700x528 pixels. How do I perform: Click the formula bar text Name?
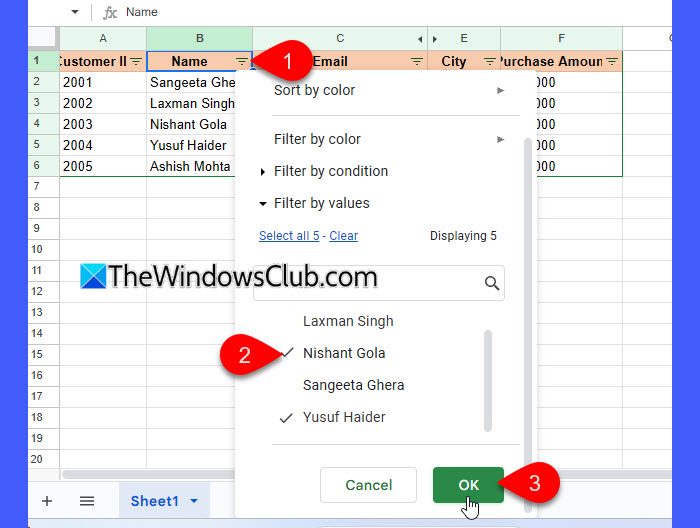click(x=142, y=12)
